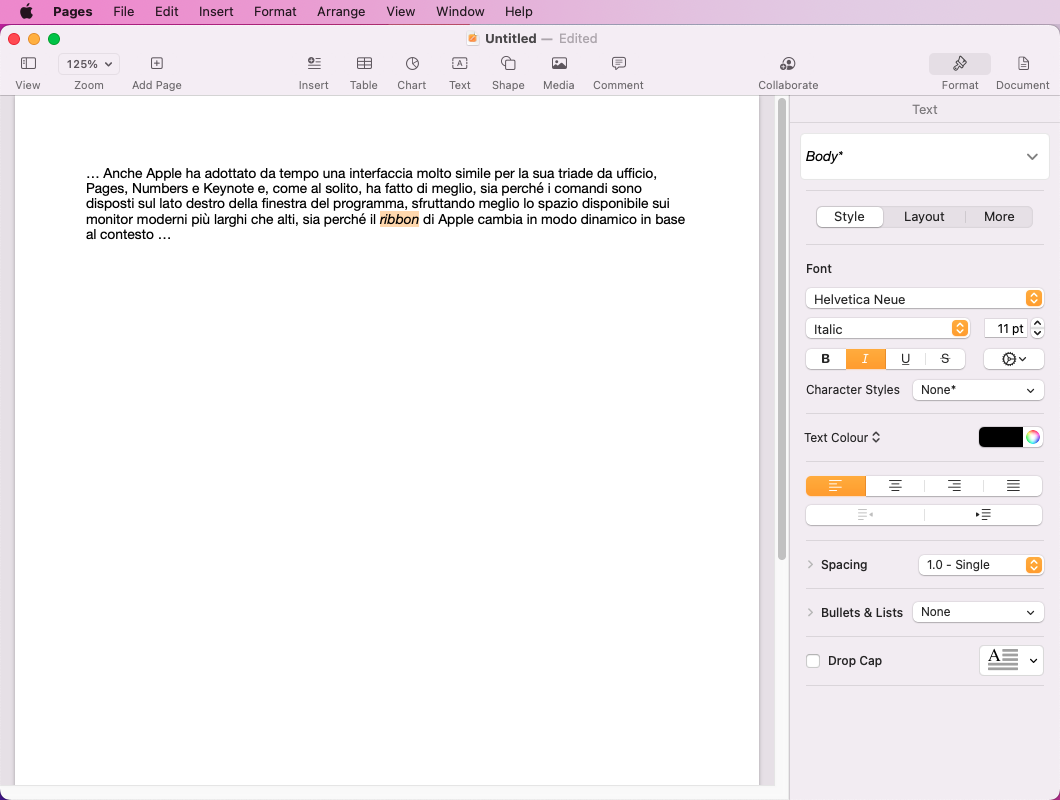Enable the Drop Cap checkbox

point(813,661)
